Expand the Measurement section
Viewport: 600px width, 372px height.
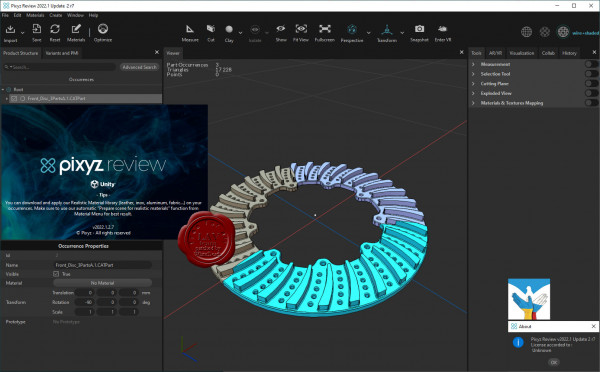473,64
